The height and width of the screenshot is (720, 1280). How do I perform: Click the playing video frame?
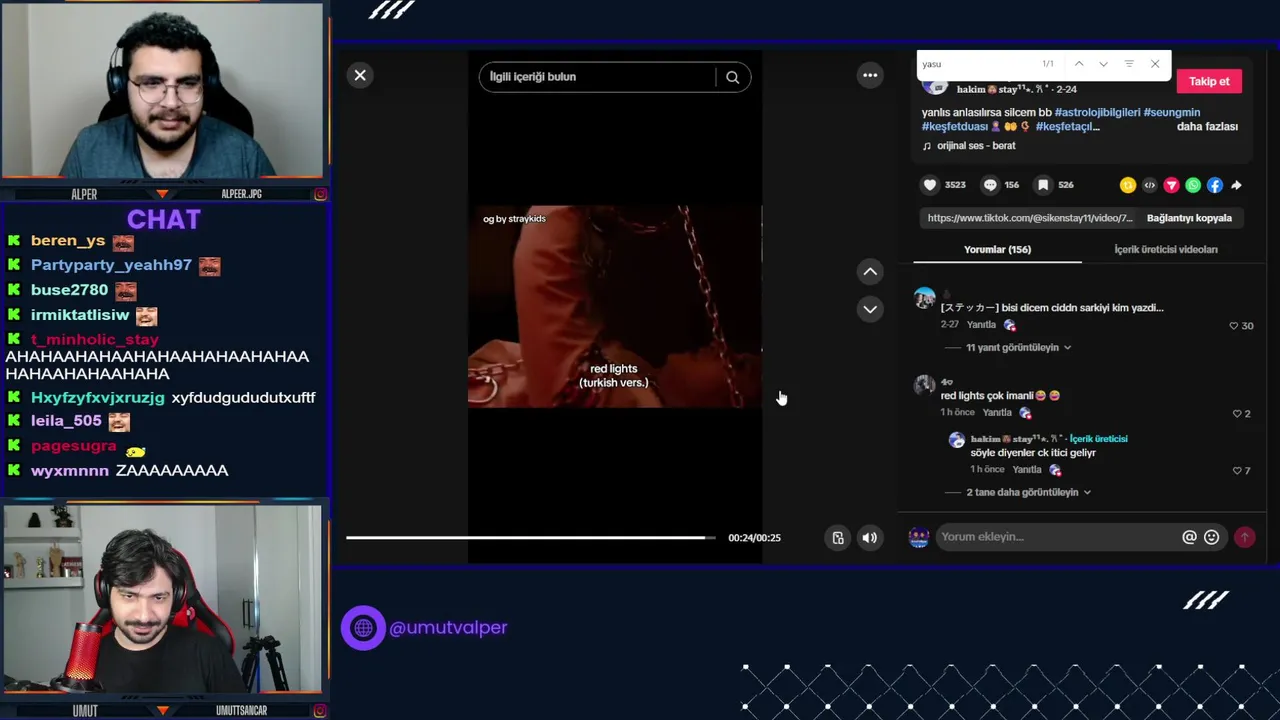coord(615,306)
